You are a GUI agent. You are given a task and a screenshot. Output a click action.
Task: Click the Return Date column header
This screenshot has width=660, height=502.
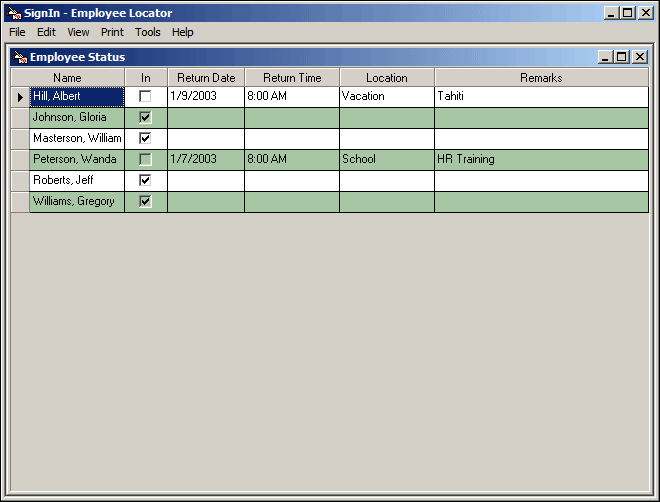point(206,78)
